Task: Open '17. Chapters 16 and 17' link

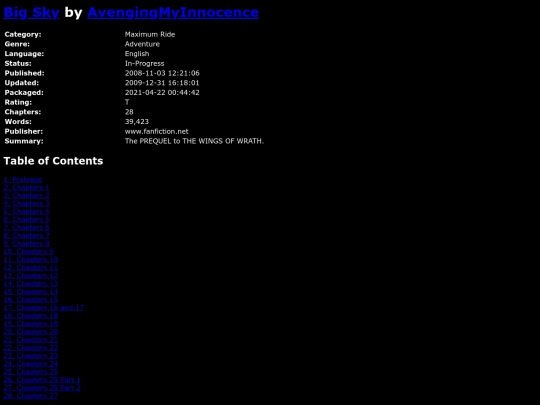Action: coord(44,308)
